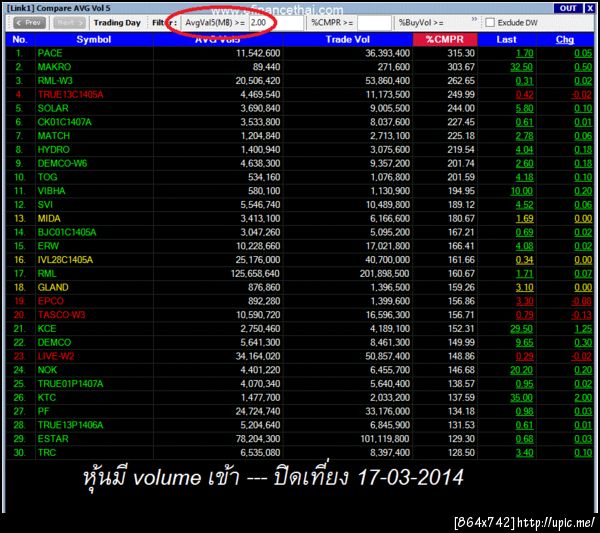Select the IVL28C1405A symbol
The image size is (600, 533).
click(65, 260)
